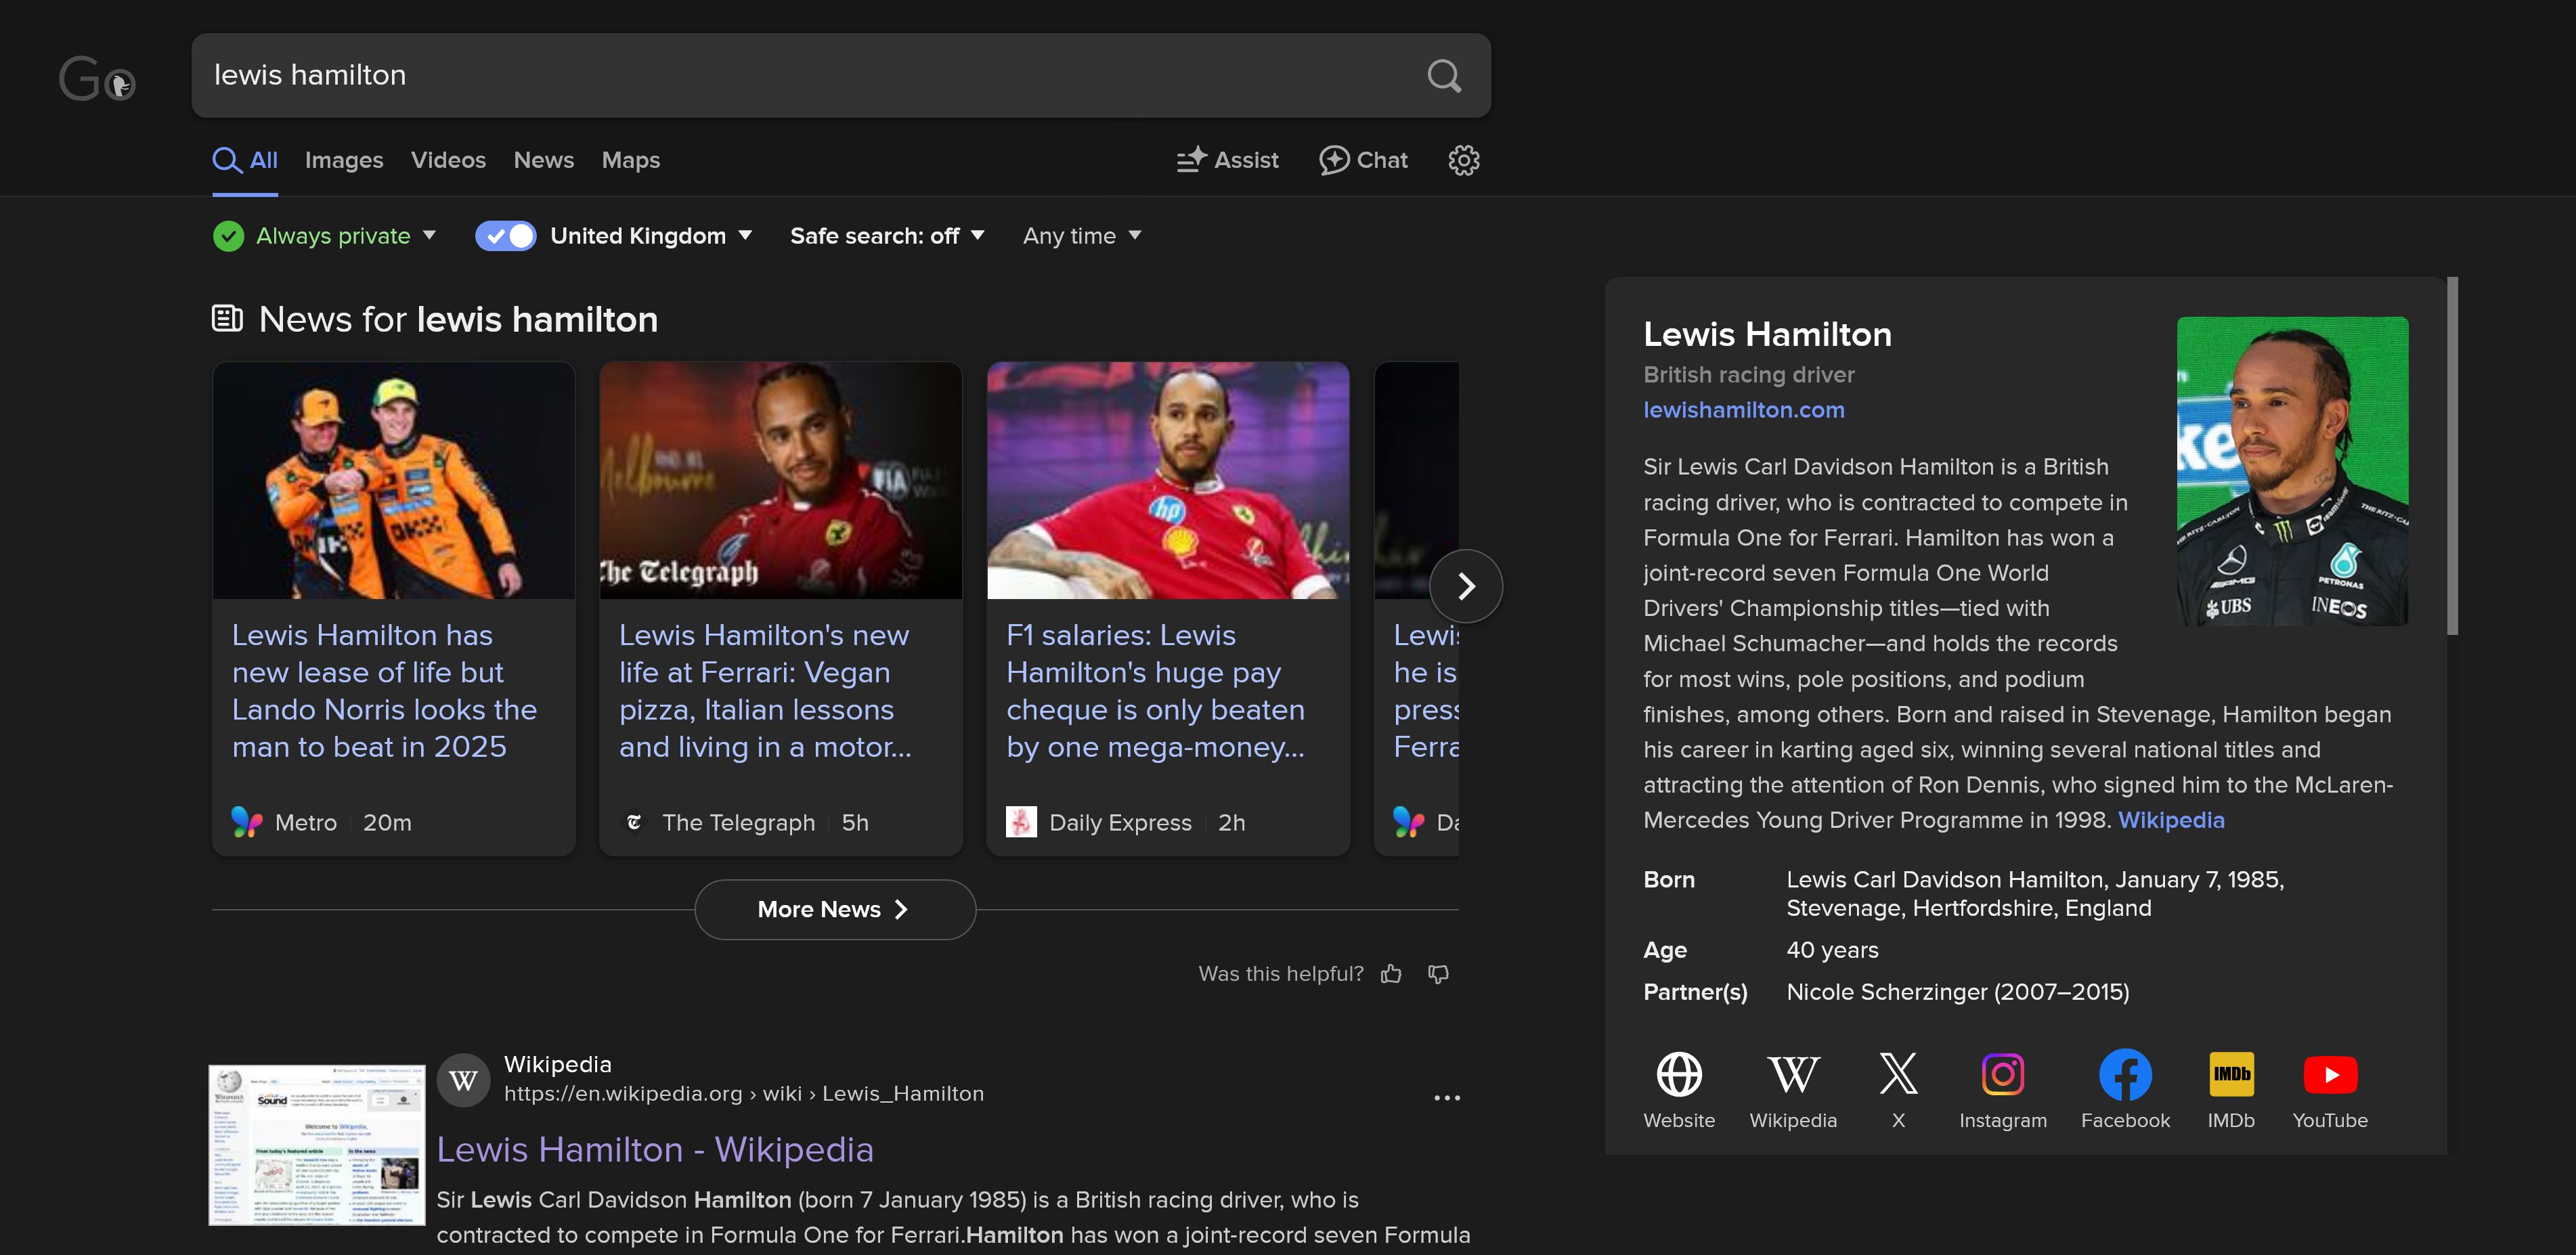Open the Chat bubble option

(x=1363, y=160)
